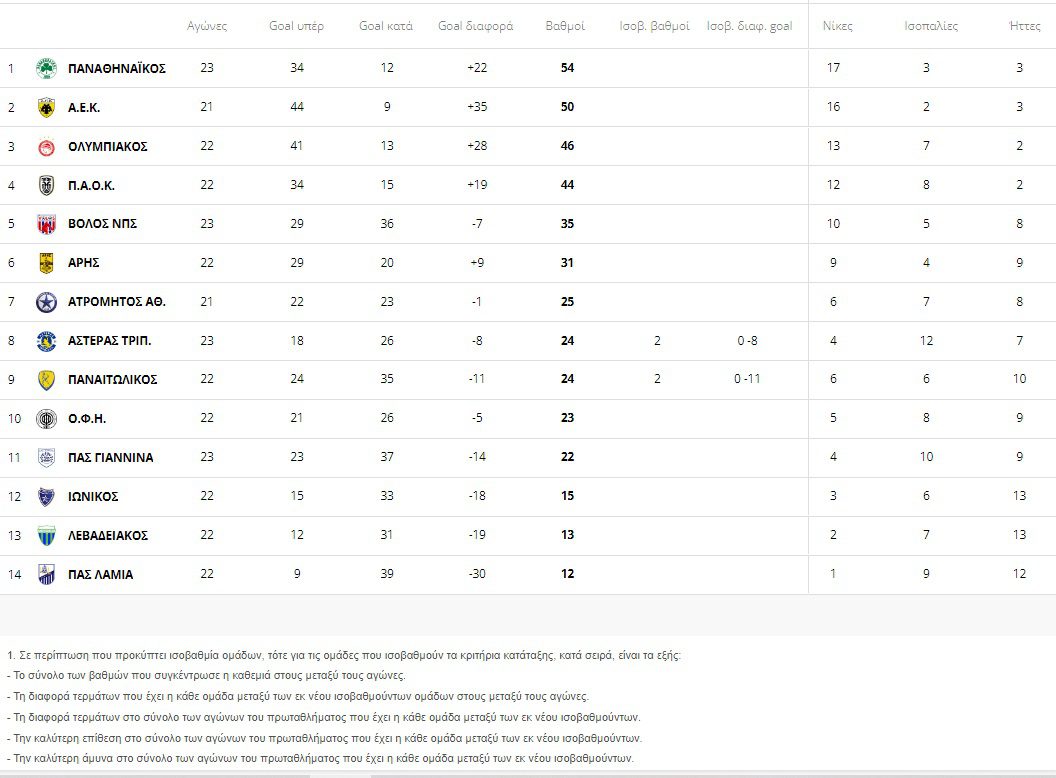
Task: Click the Asteras Tripolis club crest
Action: pyautogui.click(x=46, y=341)
